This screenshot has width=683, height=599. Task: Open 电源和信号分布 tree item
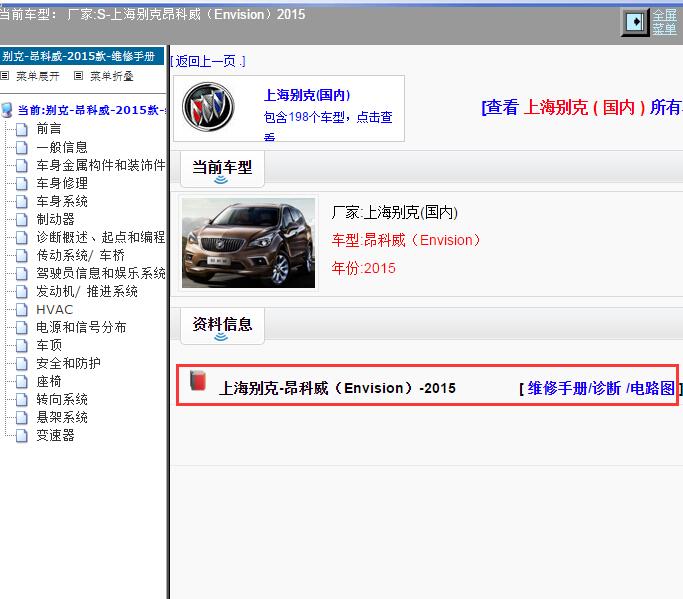point(81,328)
